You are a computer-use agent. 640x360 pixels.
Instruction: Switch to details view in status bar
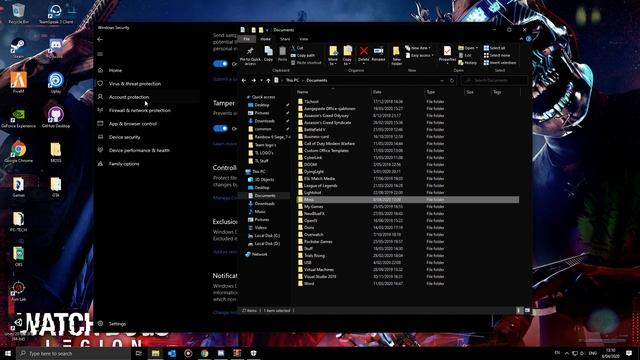click(519, 311)
